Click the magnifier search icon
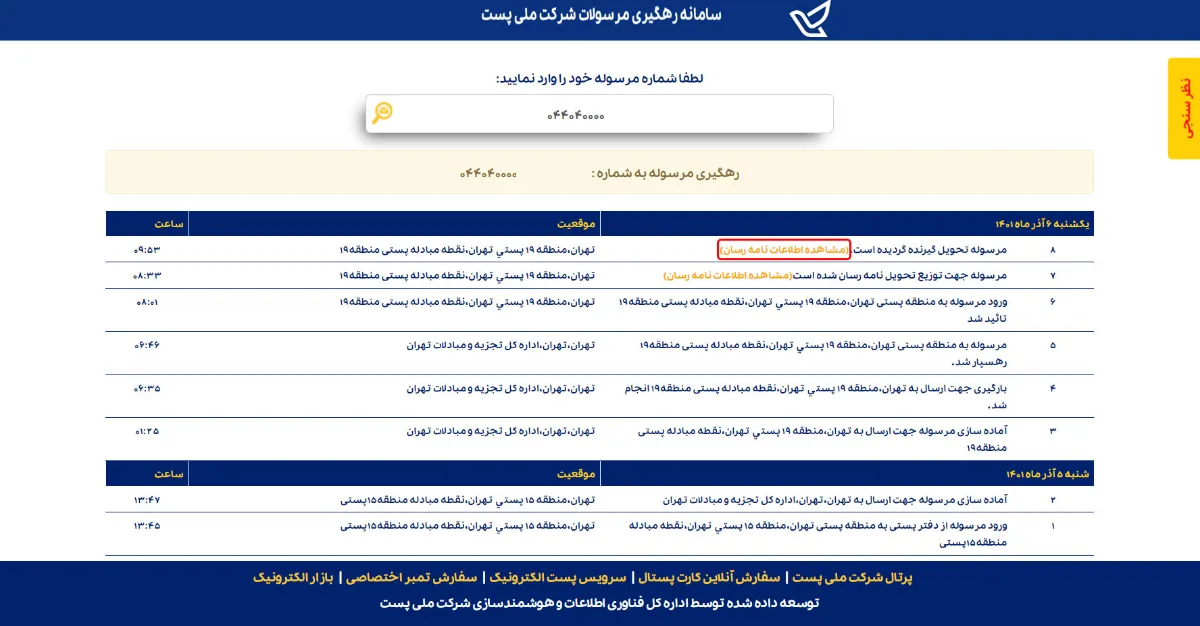The height and width of the screenshot is (626, 1200). click(382, 113)
